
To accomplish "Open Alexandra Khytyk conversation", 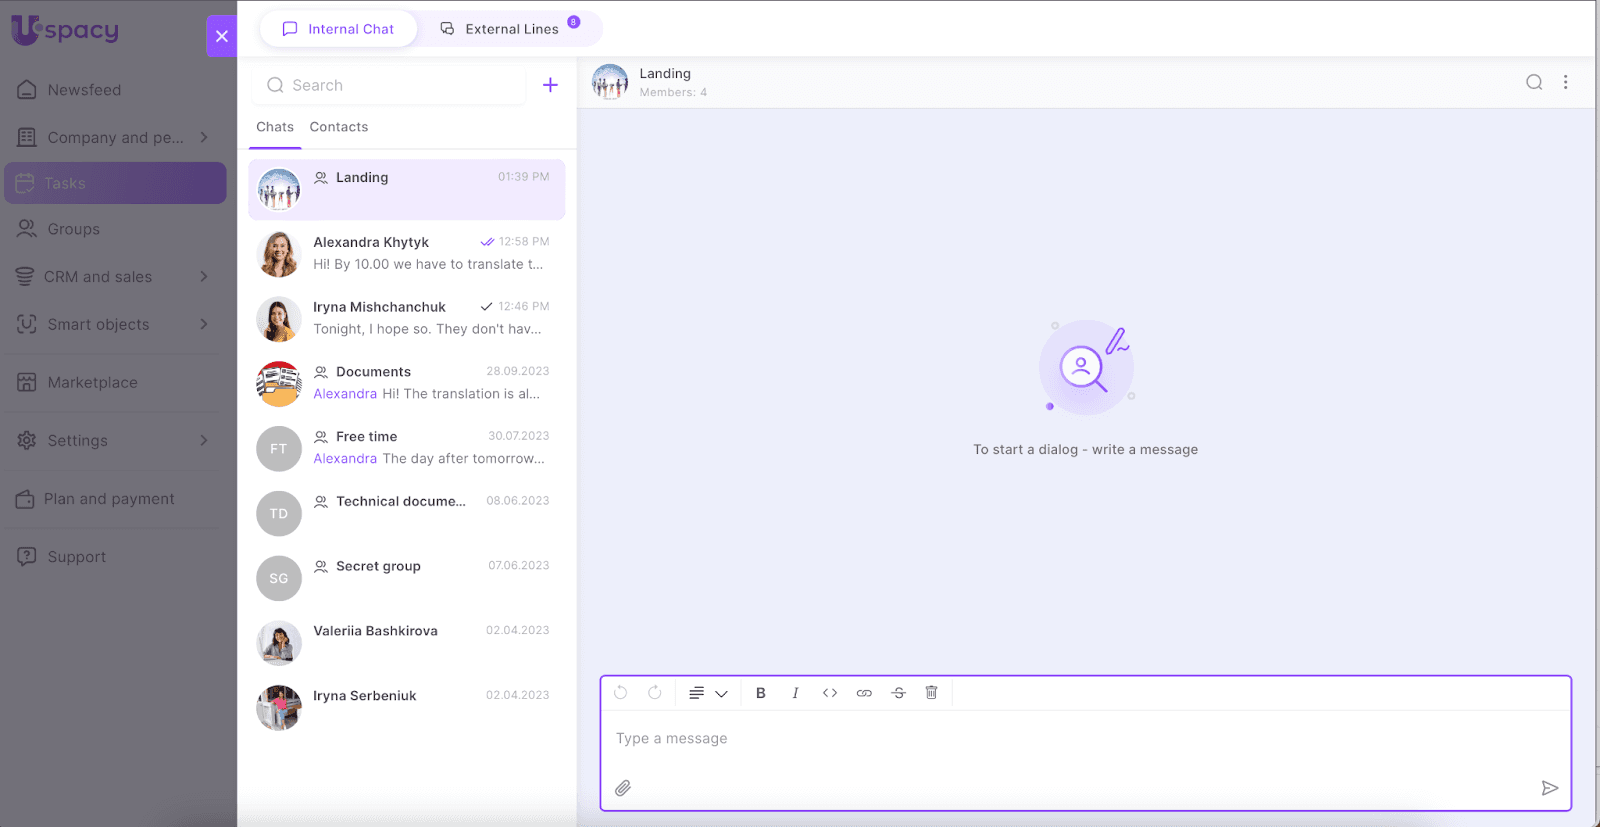I will 406,254.
